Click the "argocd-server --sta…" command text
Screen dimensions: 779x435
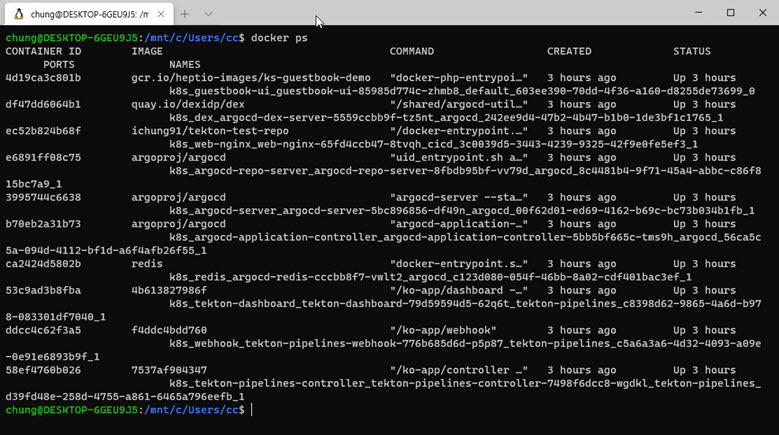coord(459,198)
